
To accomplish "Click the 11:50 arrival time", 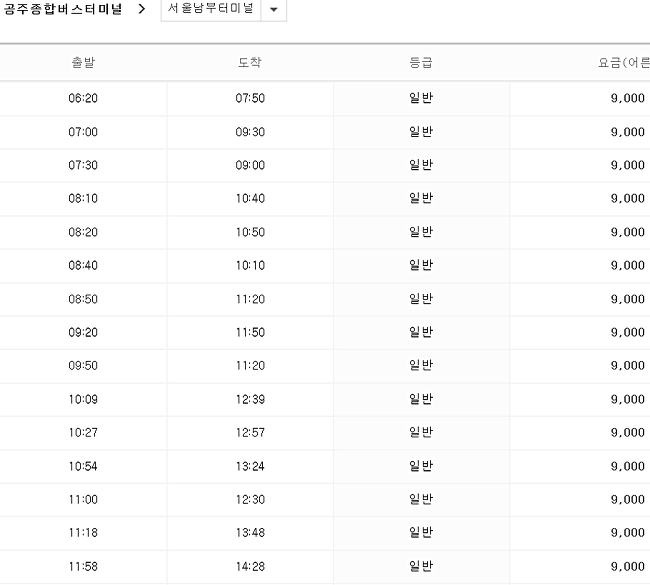I will point(250,332).
